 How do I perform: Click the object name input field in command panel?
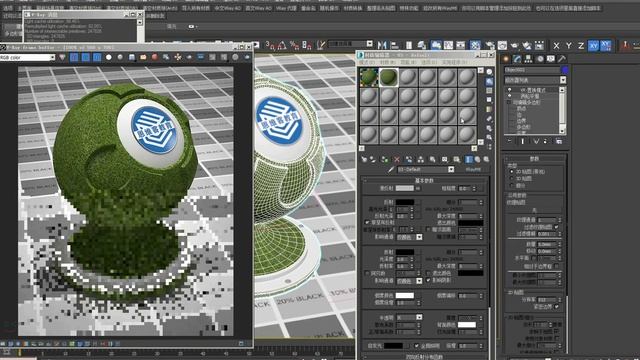[532, 70]
